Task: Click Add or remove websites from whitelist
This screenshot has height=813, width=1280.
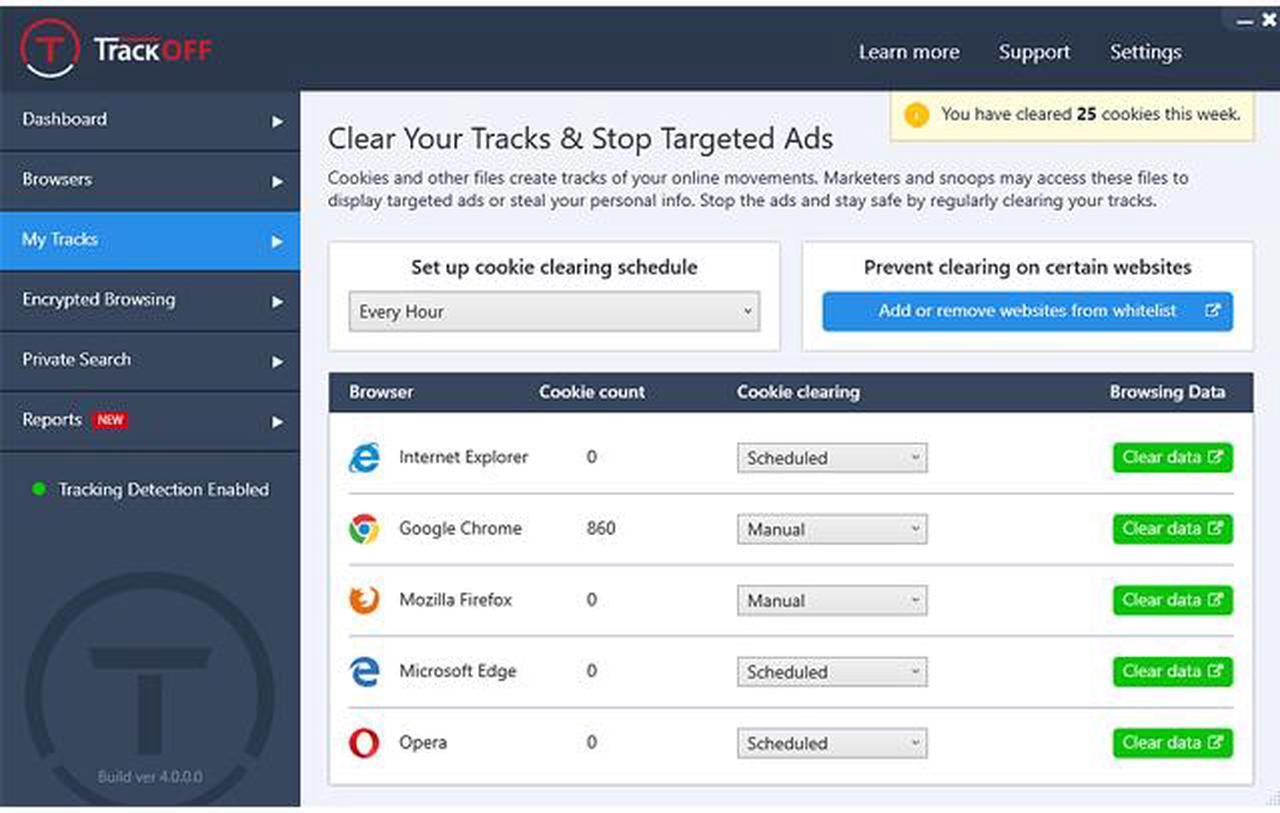Action: (1027, 311)
